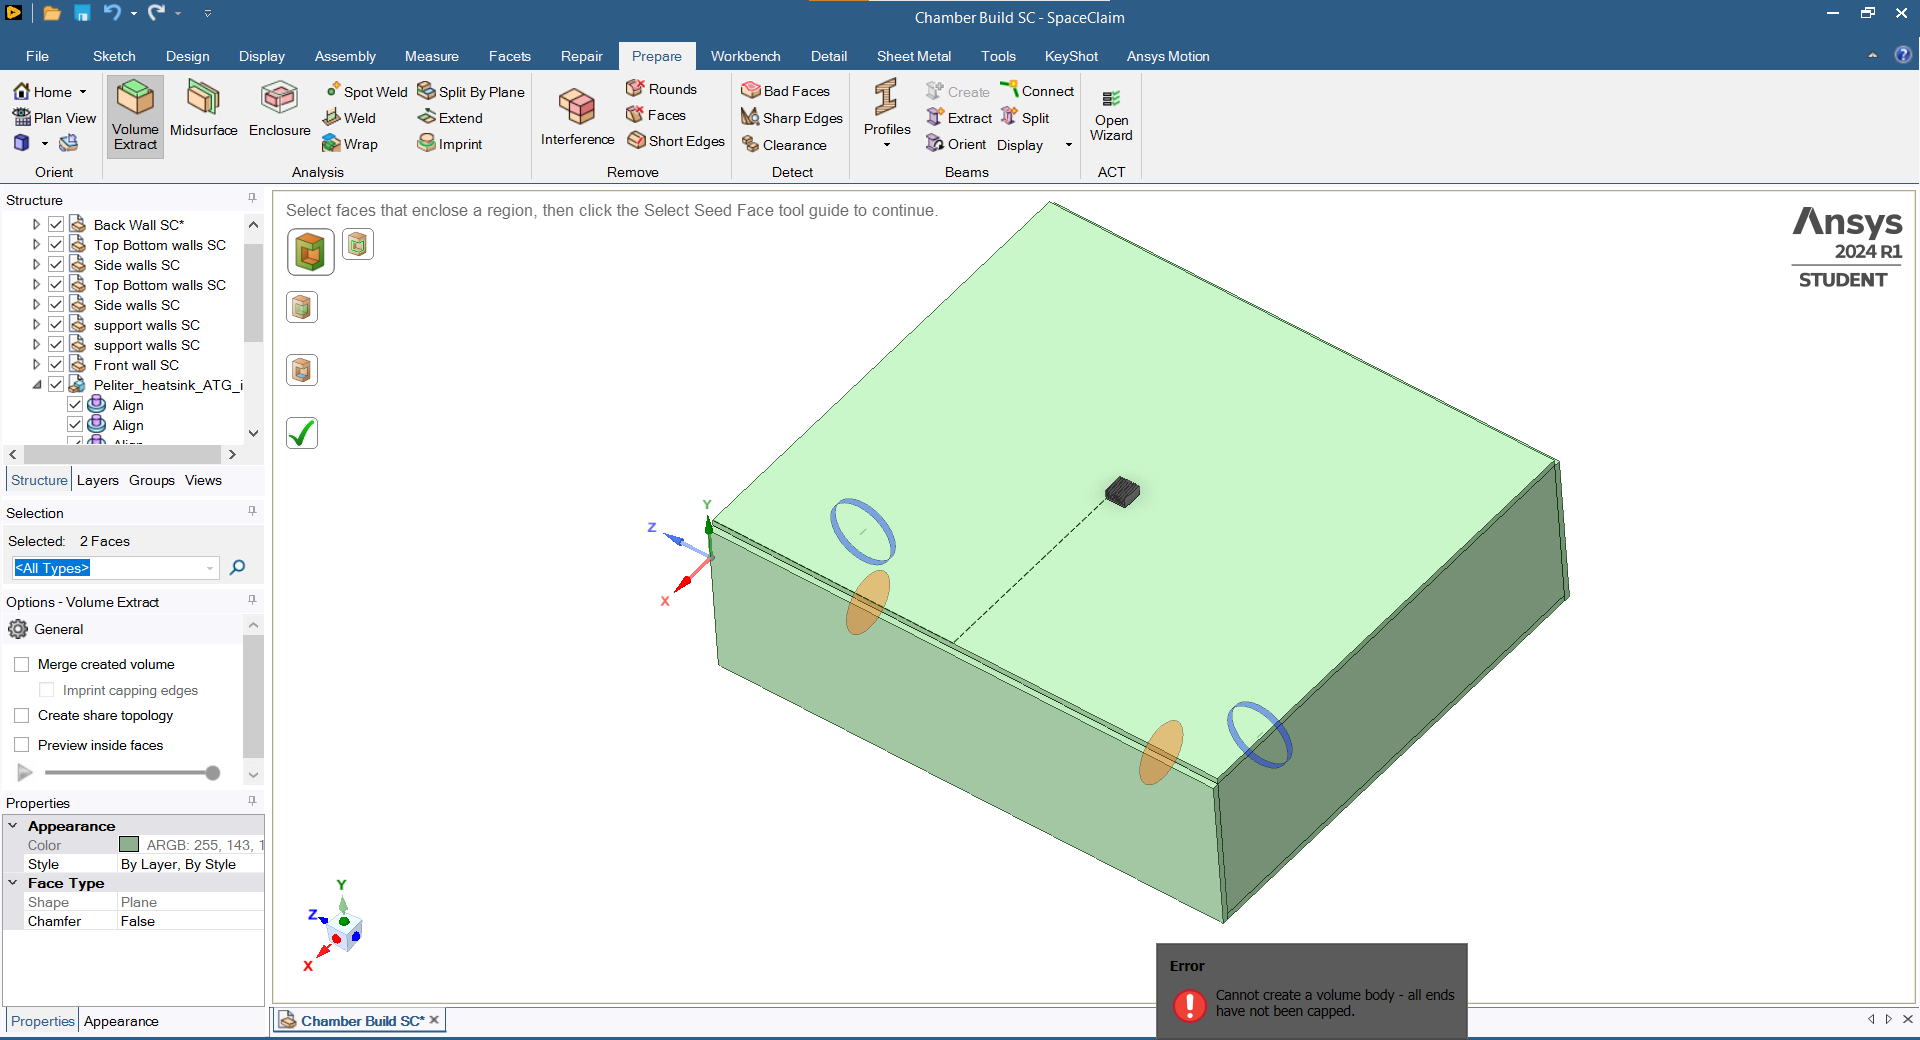Open the Enclosure tool
Screen dimensions: 1920x1040
(279, 110)
